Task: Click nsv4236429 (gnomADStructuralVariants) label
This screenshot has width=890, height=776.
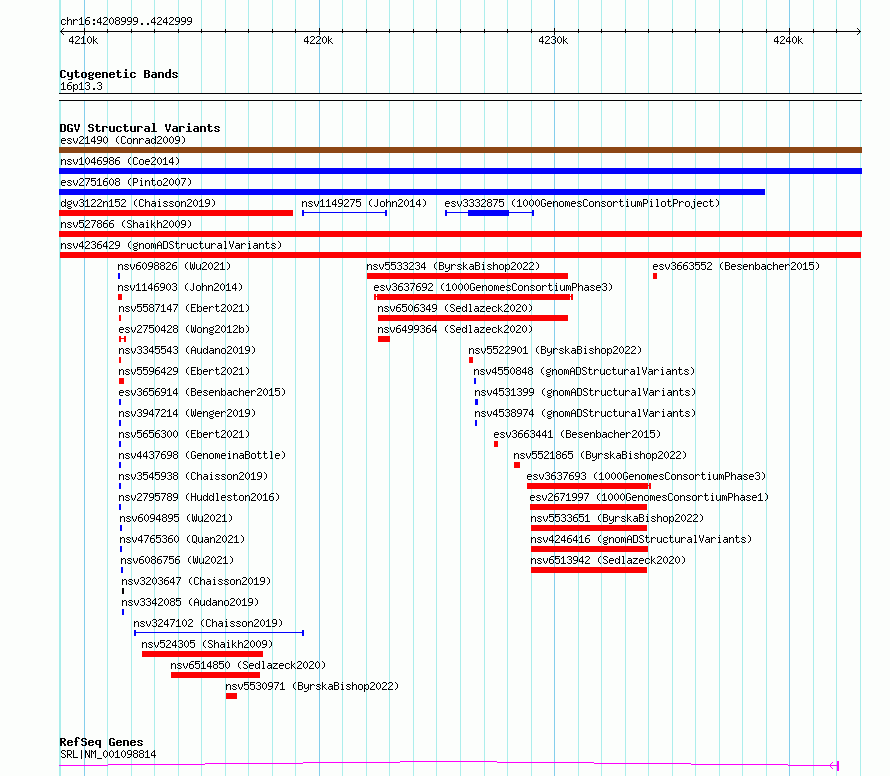Action: 171,245
